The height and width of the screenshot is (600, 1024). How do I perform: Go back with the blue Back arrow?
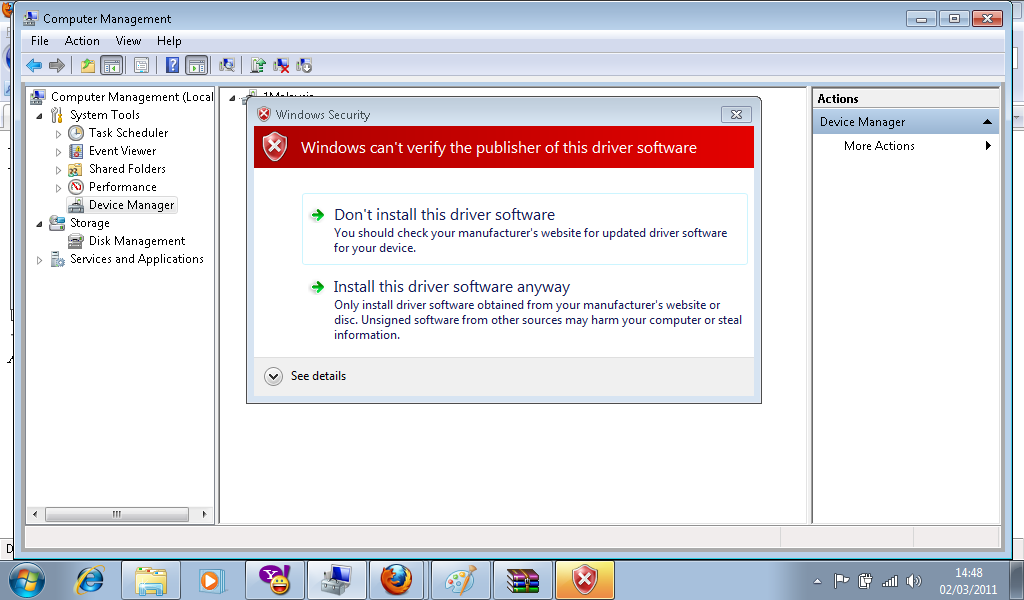34,65
